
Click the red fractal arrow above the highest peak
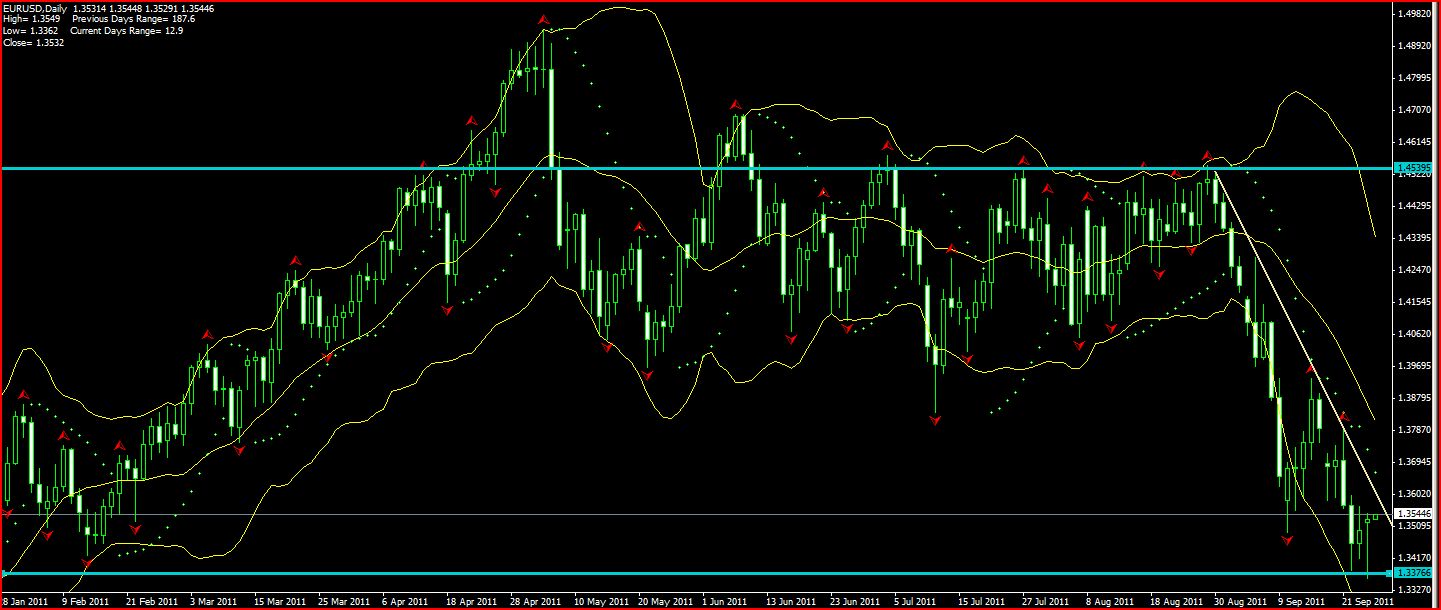pos(543,19)
